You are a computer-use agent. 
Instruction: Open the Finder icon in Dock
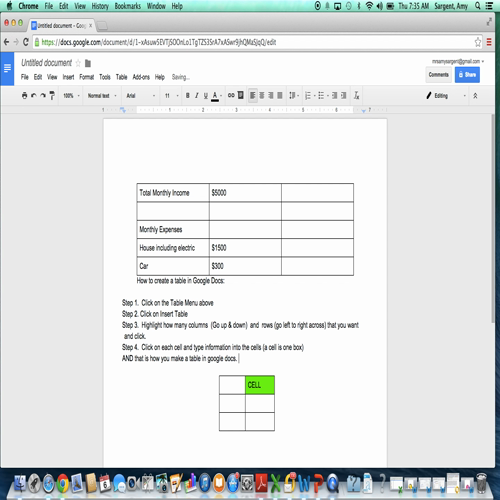pos(19,483)
